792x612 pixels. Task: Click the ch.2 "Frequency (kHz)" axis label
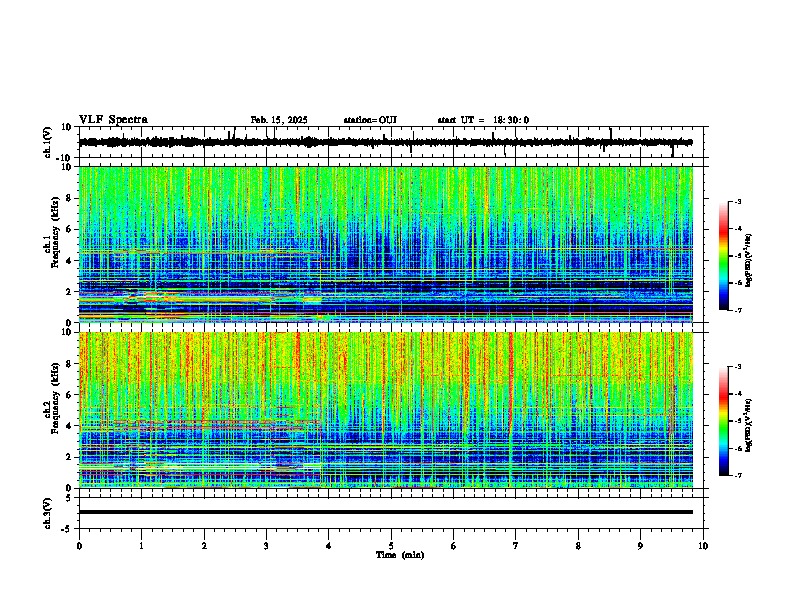[55, 398]
